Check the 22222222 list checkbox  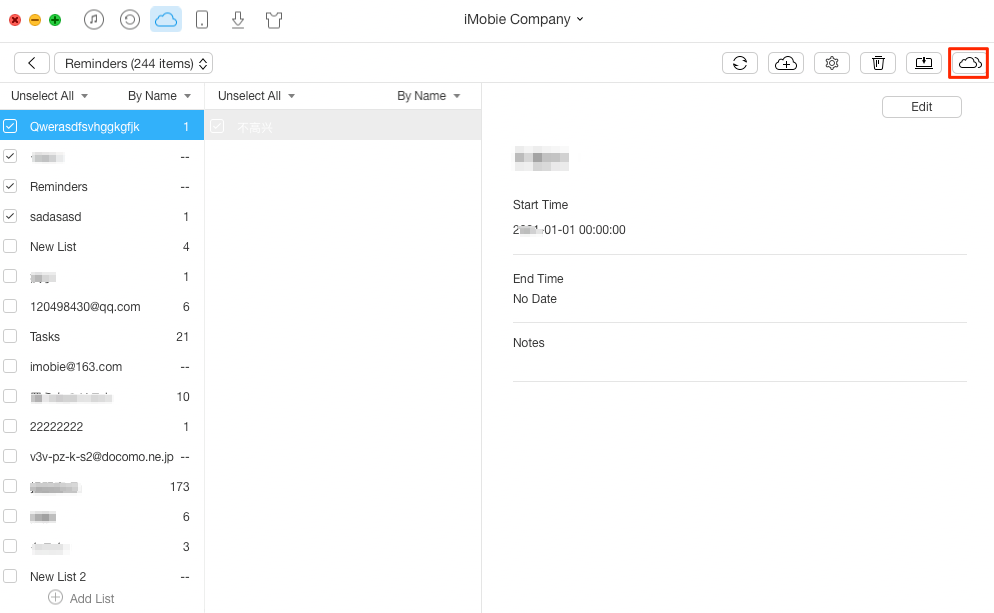10,426
